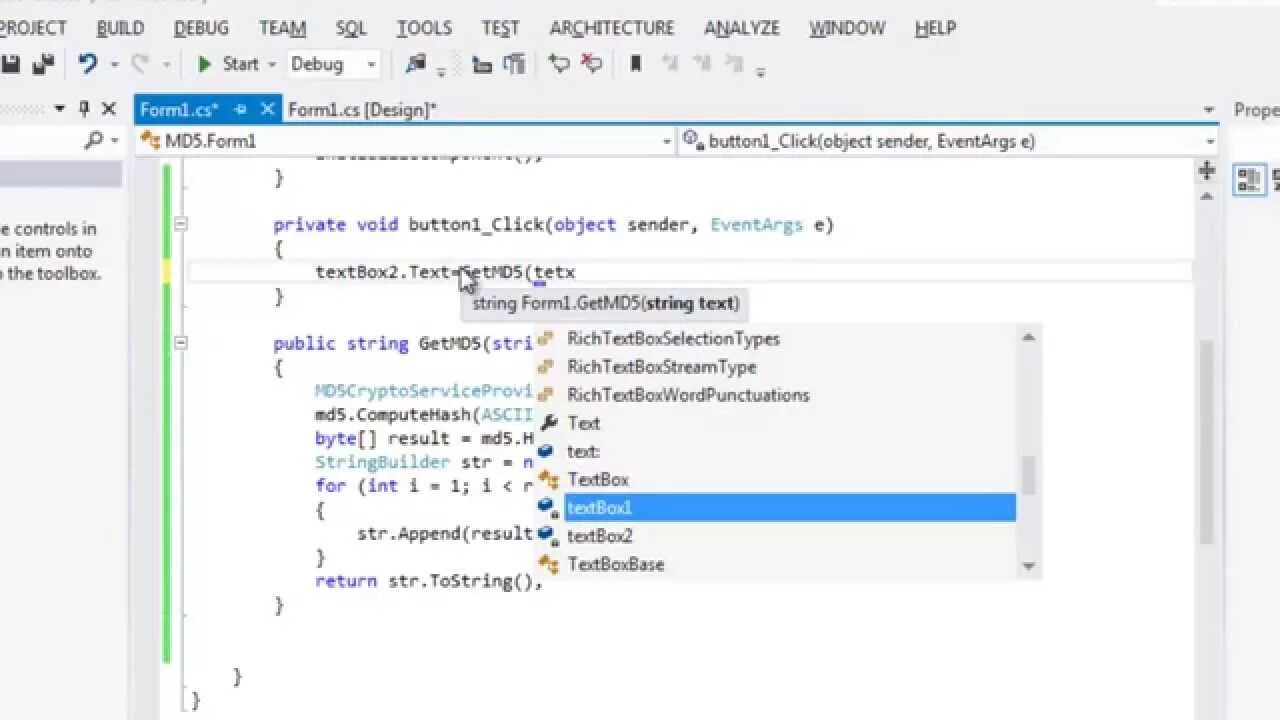Open the SQL menu

coord(351,28)
